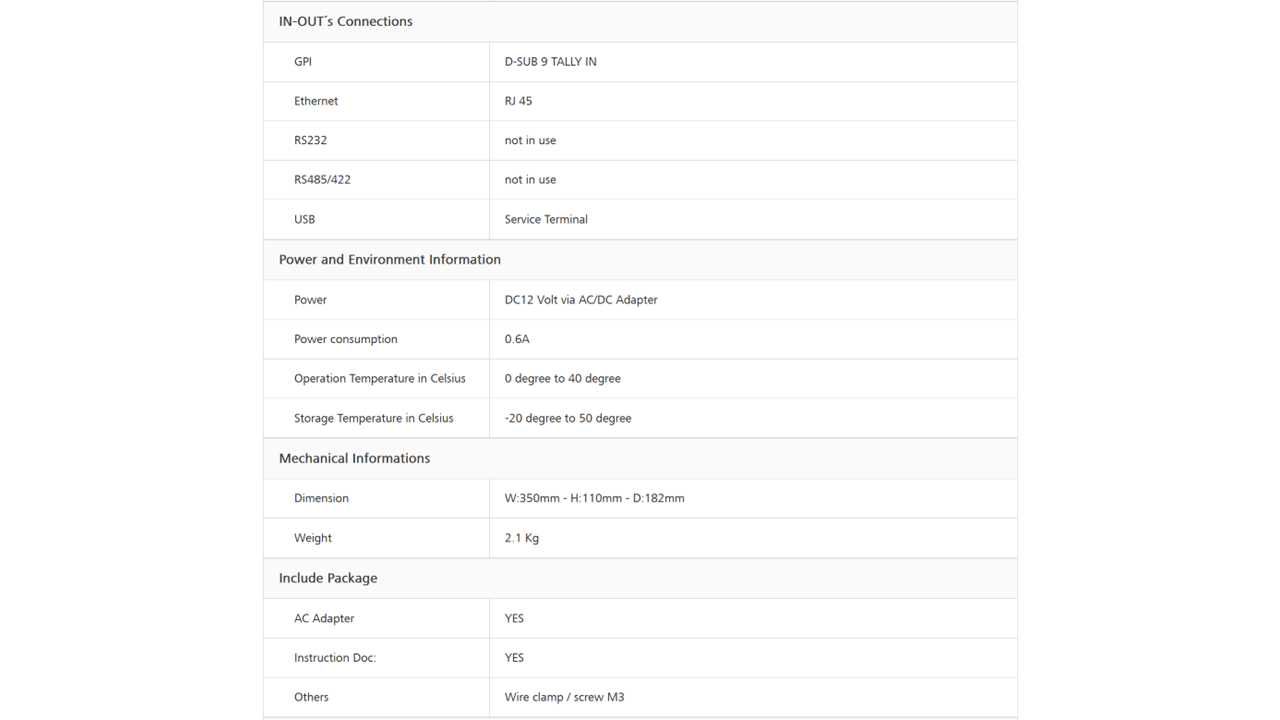
Task: Select the 0.6A power consumption value
Action: coord(517,339)
